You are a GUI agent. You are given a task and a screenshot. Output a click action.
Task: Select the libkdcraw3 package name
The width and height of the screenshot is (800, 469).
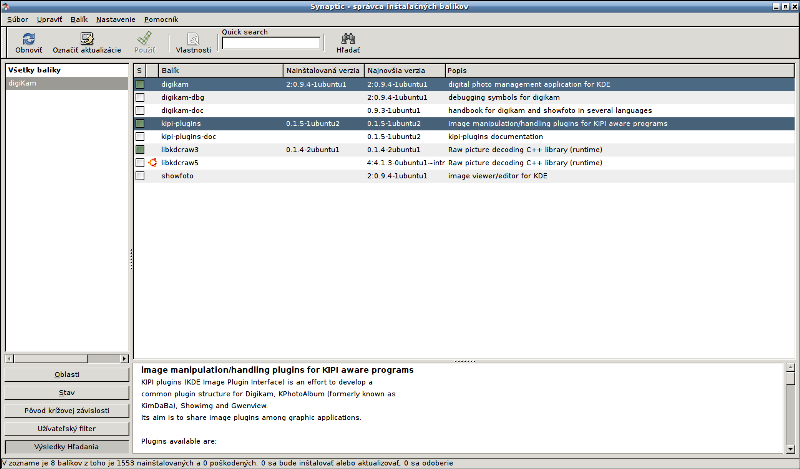click(x=180, y=150)
